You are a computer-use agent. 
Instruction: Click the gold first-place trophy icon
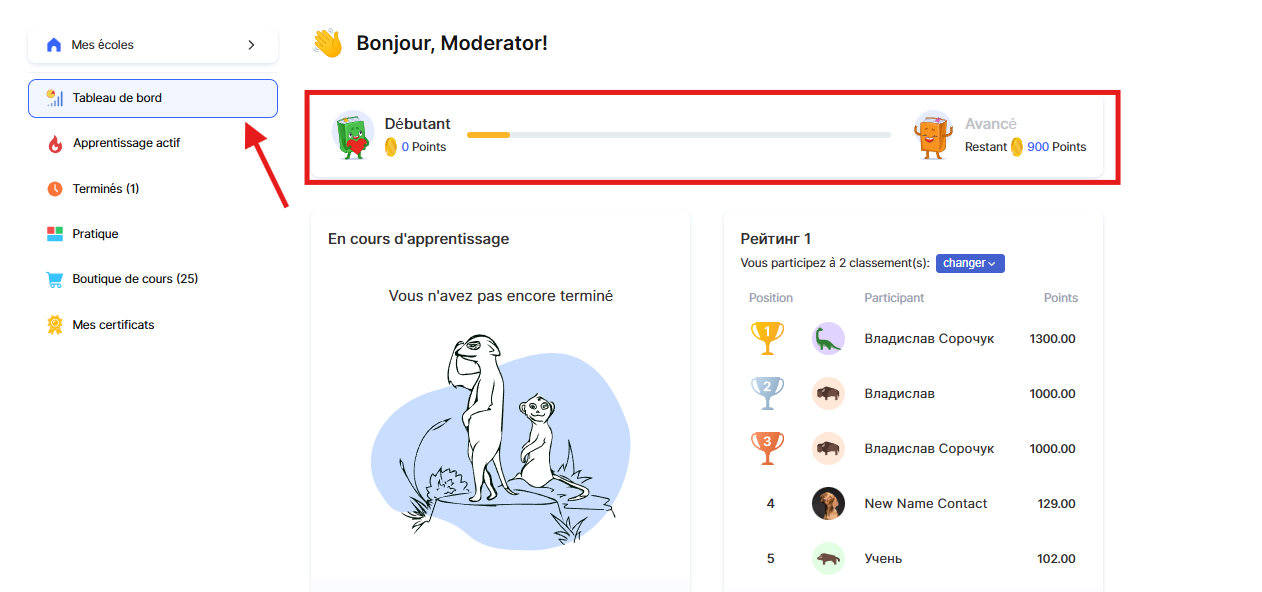[767, 338]
